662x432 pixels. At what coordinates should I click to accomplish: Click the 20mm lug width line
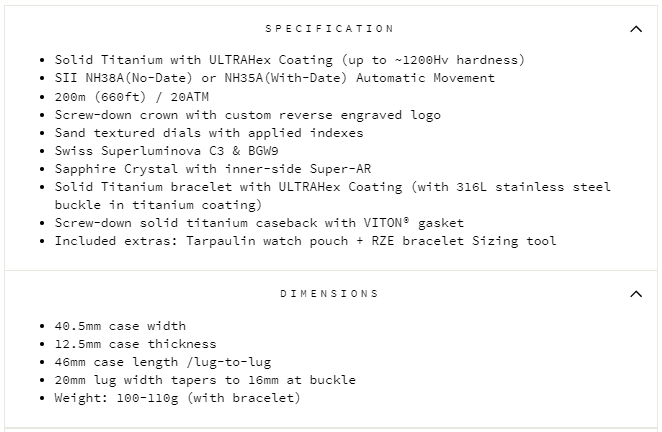pyautogui.click(x=205, y=380)
